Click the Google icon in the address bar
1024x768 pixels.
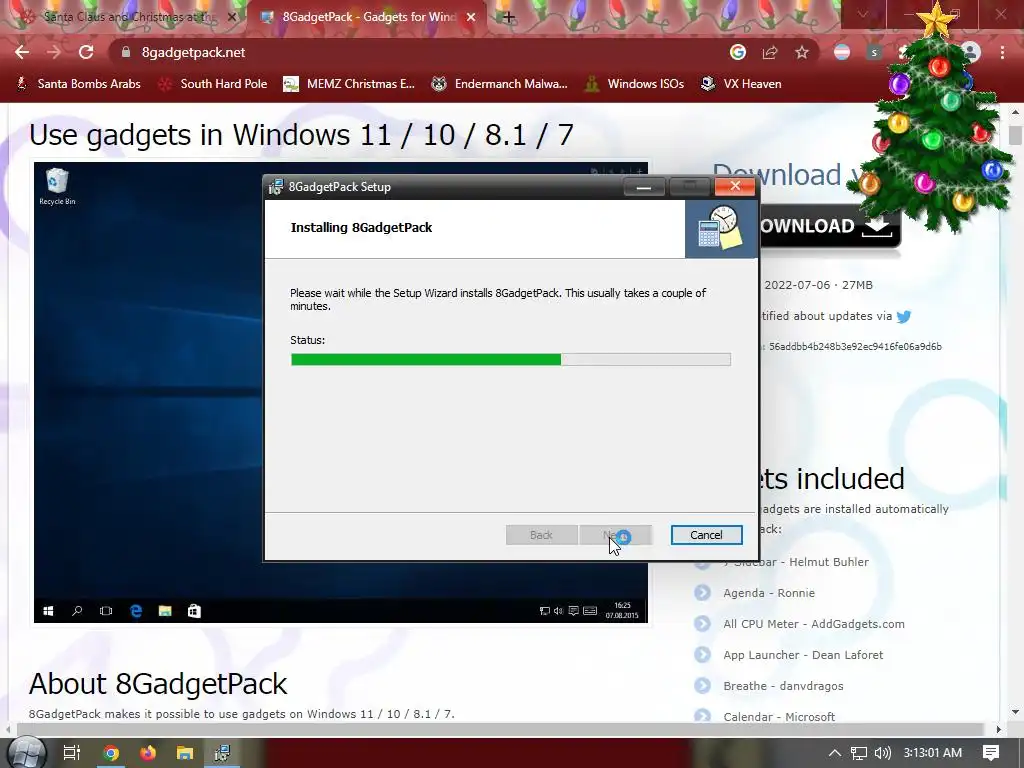click(738, 52)
